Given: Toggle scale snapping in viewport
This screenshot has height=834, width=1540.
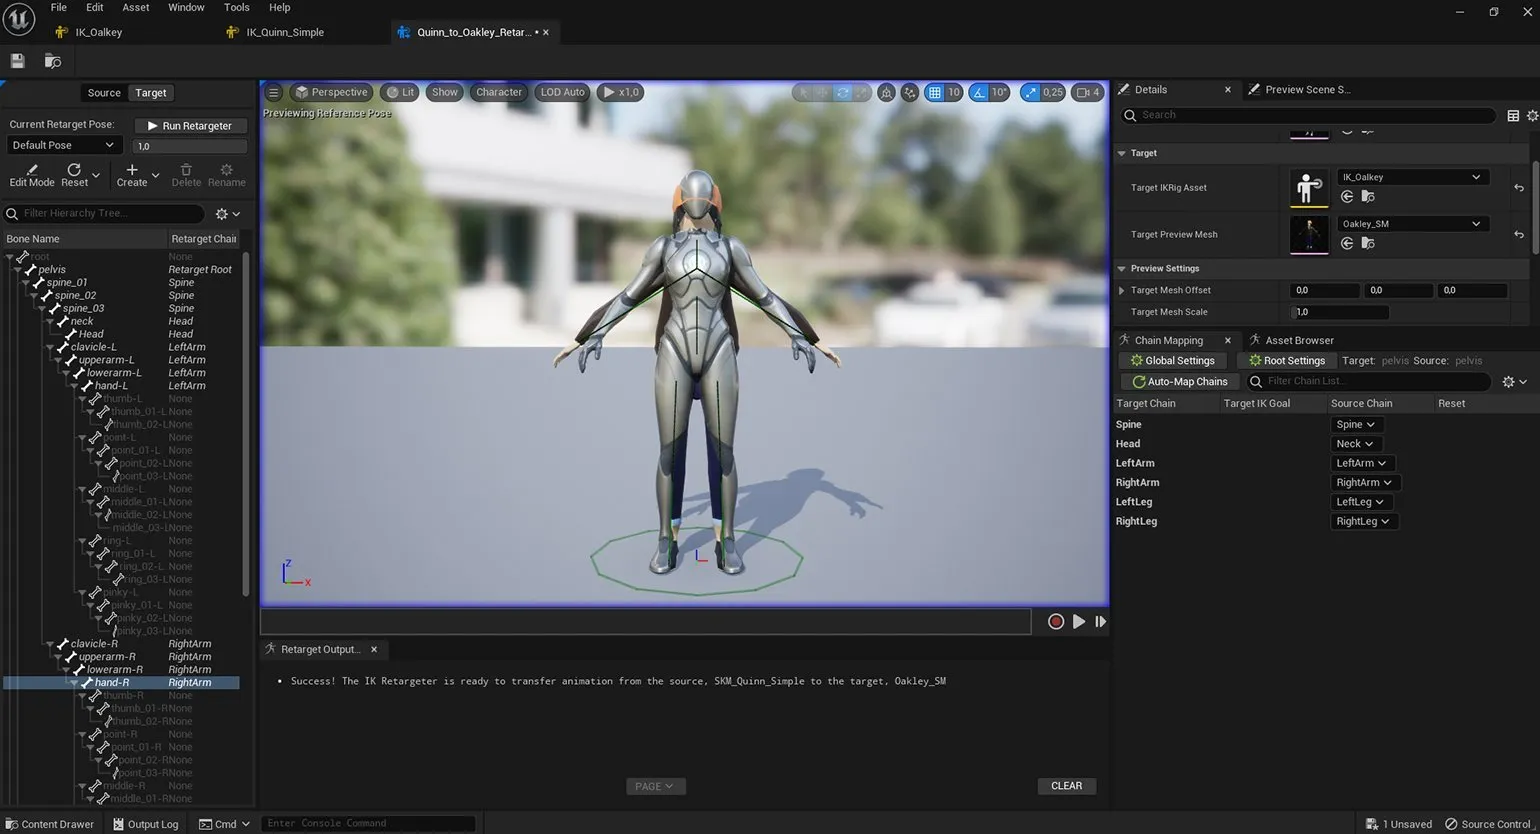Looking at the screenshot, I should pos(1031,92).
